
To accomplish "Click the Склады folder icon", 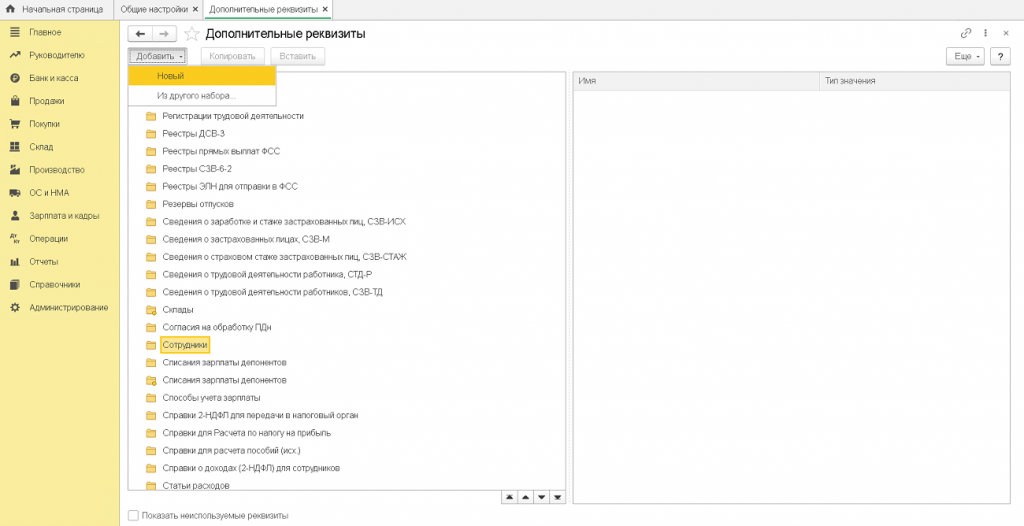I will tap(151, 310).
